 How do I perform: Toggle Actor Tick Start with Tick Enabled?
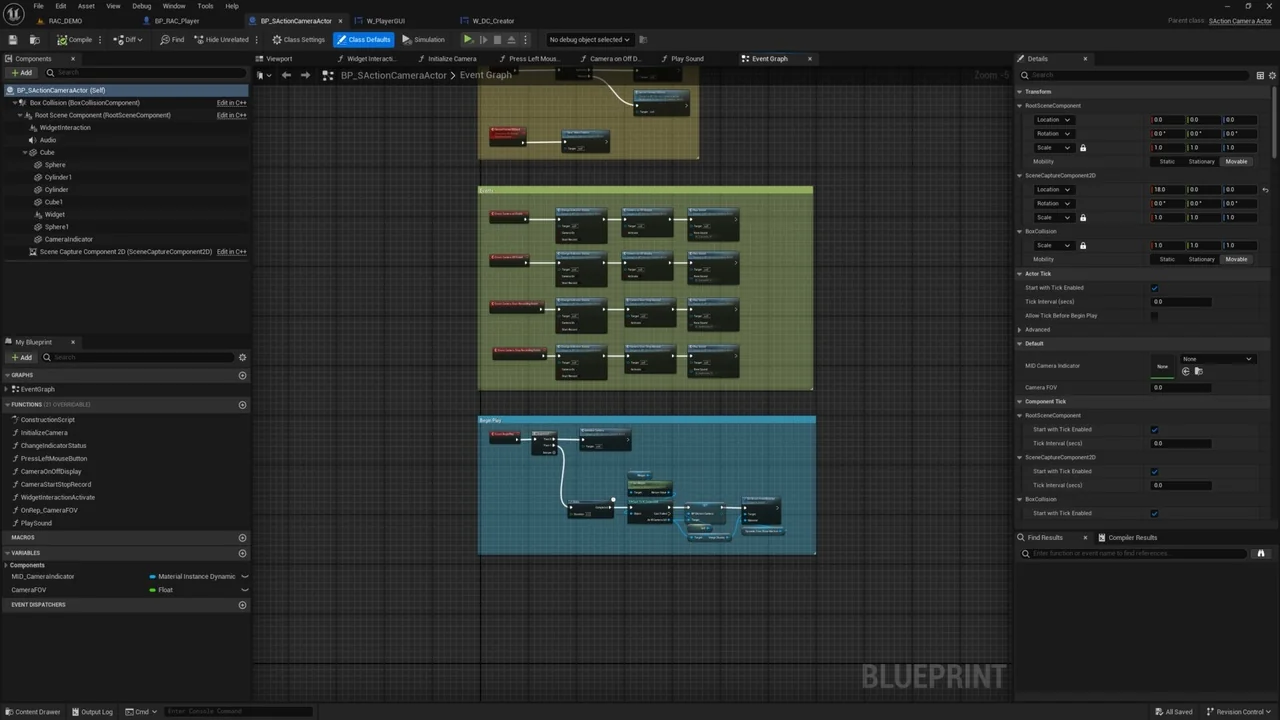tap(1154, 288)
